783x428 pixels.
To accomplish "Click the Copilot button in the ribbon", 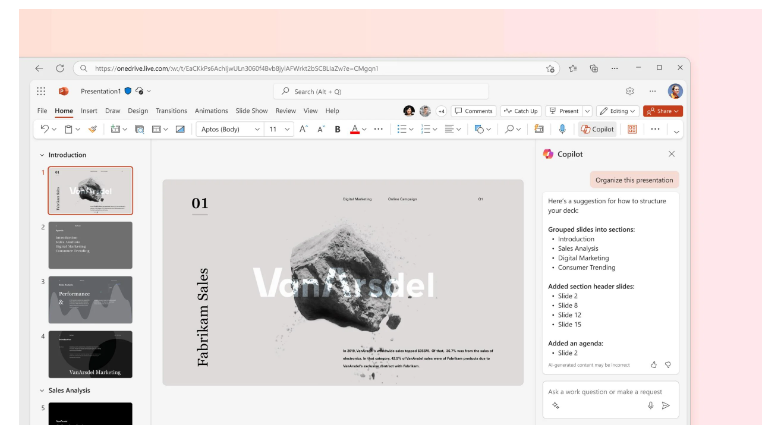I will (598, 129).
